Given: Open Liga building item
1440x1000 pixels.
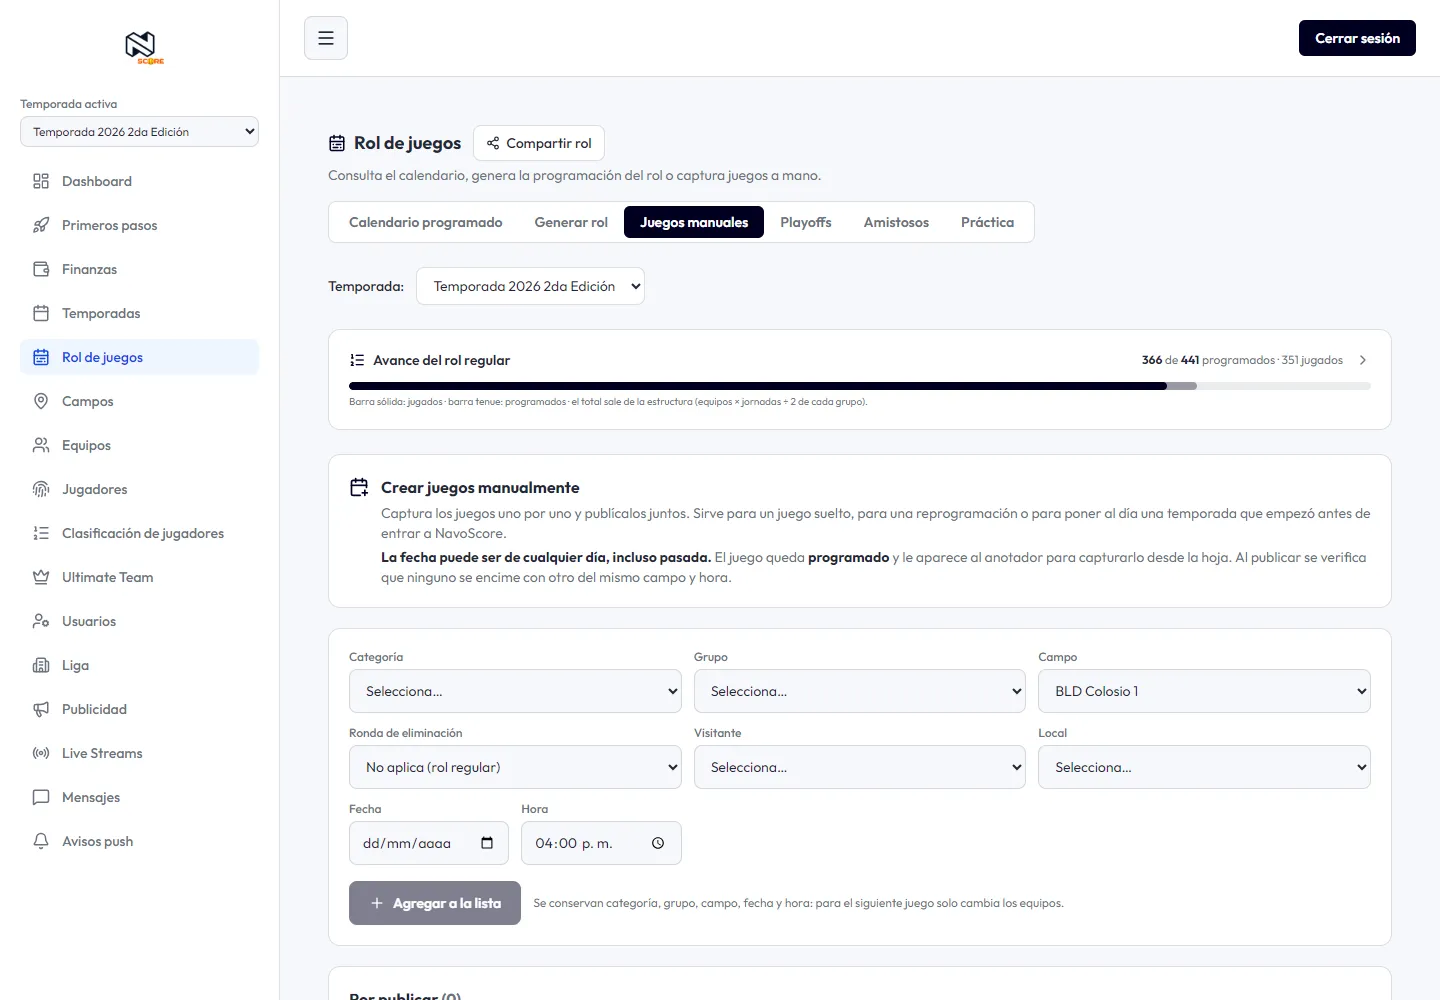Looking at the screenshot, I should click(x=139, y=665).
